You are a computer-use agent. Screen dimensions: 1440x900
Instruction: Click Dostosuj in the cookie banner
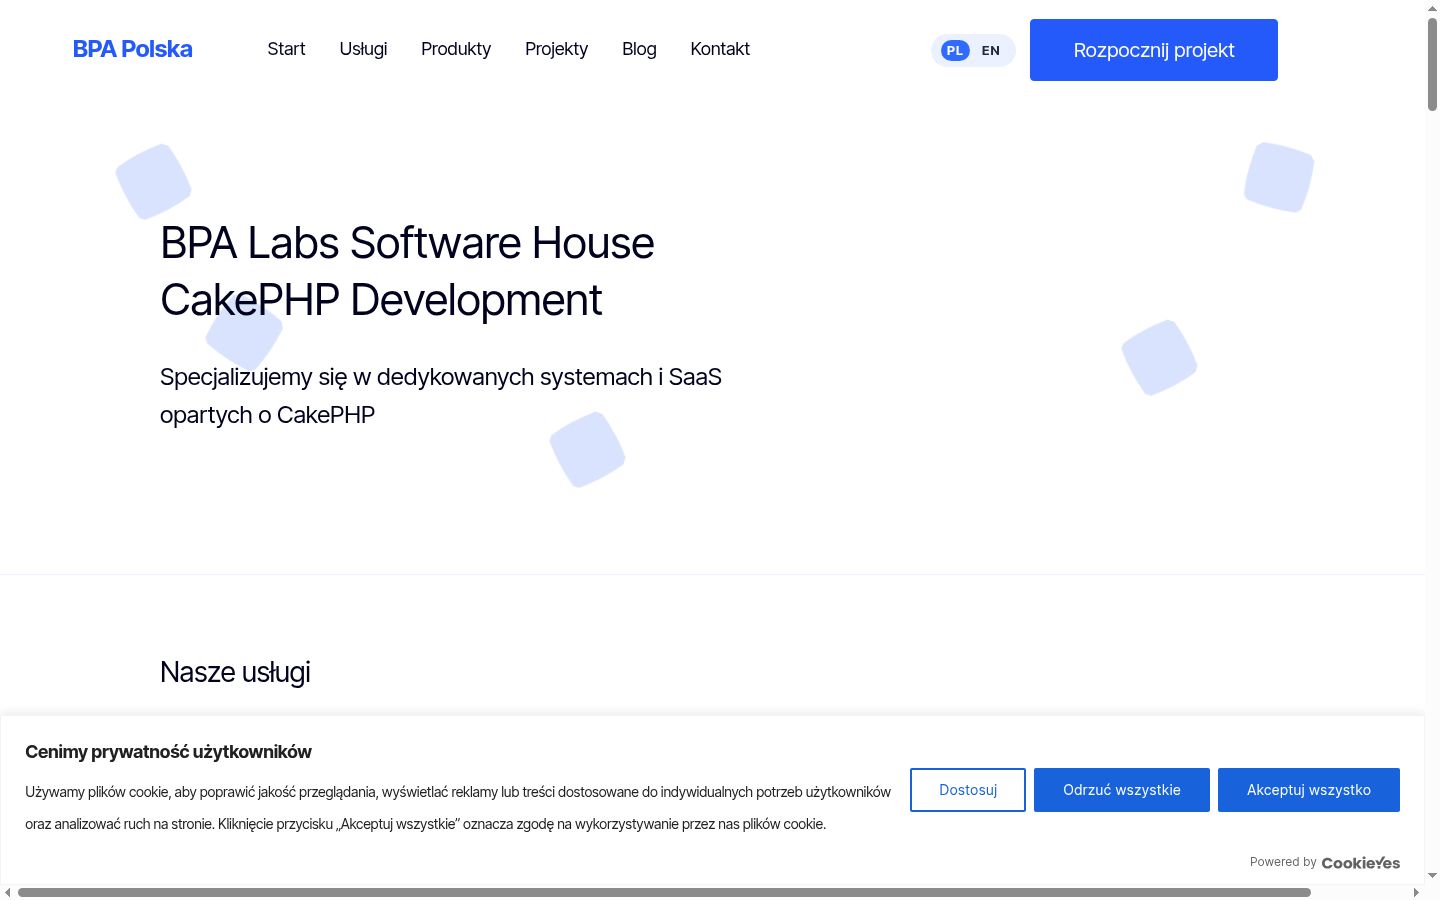click(968, 790)
